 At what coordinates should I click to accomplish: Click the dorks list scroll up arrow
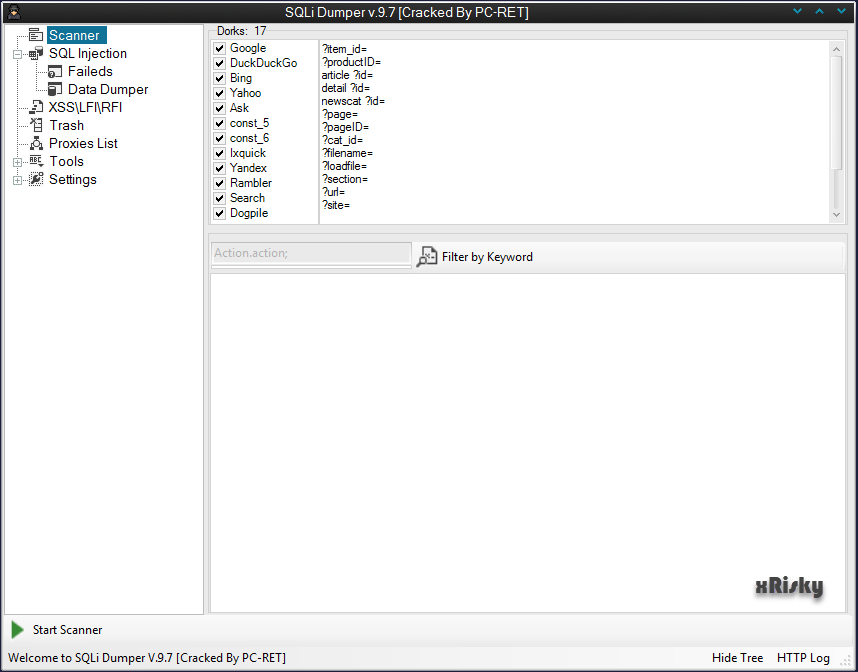tap(836, 49)
